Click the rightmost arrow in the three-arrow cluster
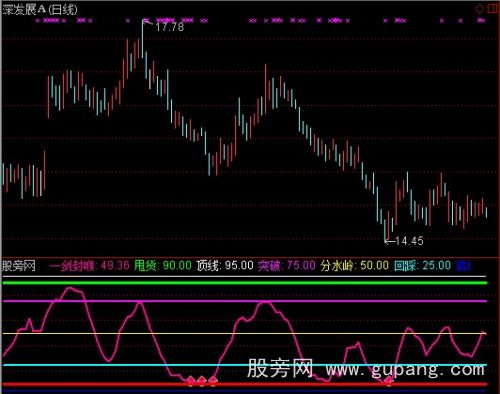 (x=213, y=381)
